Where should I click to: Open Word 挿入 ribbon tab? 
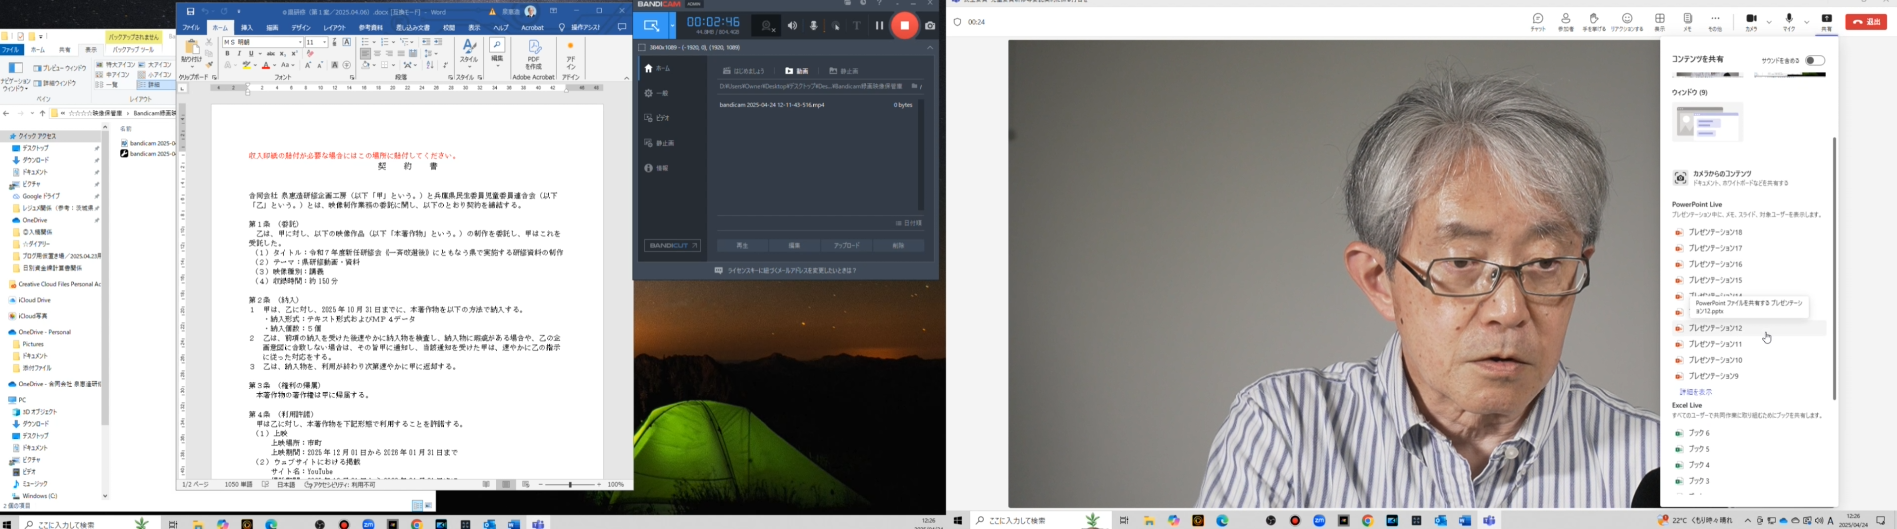coord(246,28)
